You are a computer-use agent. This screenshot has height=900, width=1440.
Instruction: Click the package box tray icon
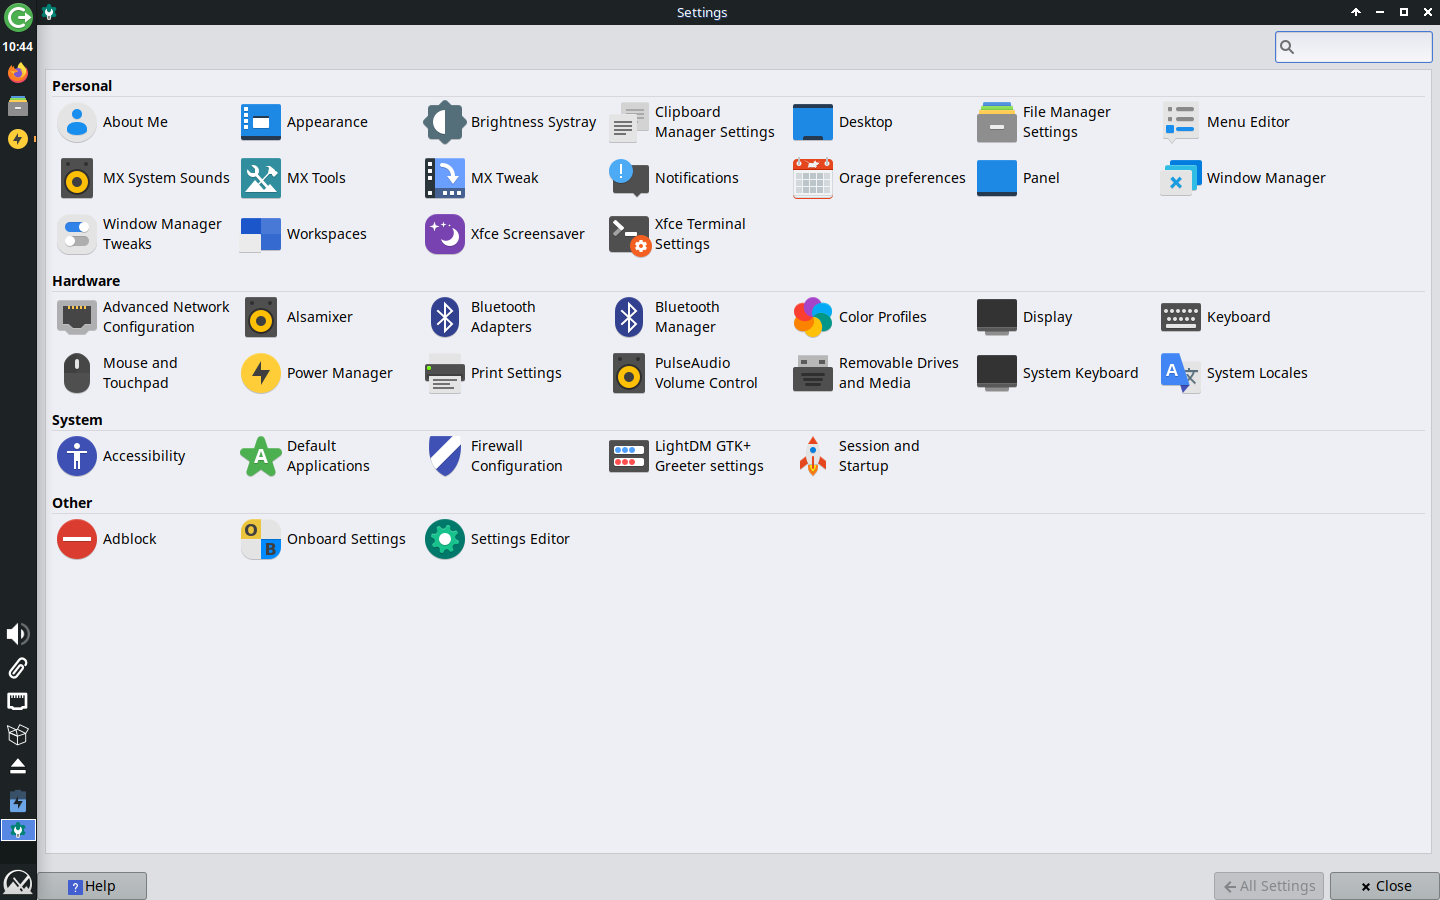click(18, 735)
